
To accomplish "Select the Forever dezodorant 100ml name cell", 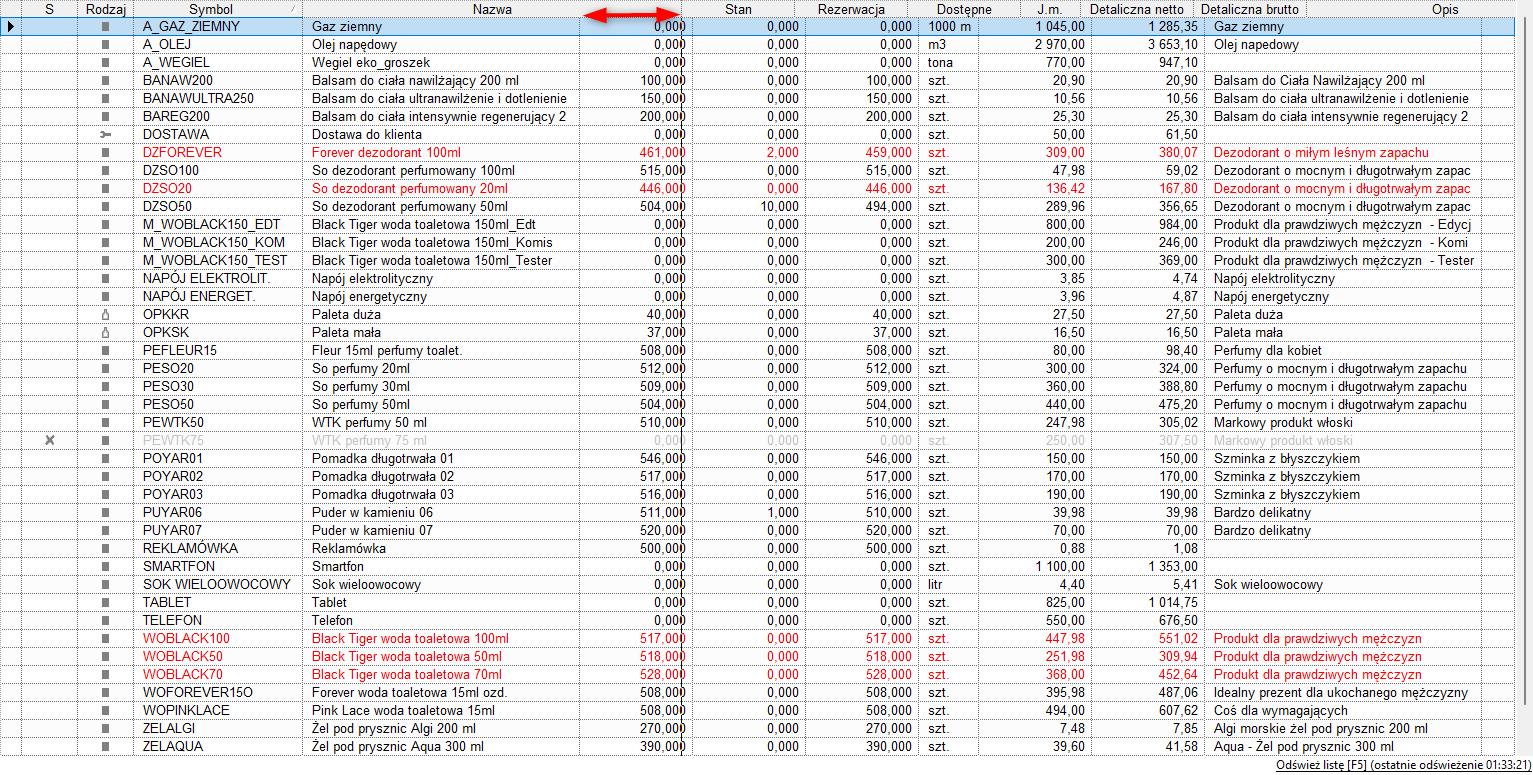I will pyautogui.click(x=441, y=152).
